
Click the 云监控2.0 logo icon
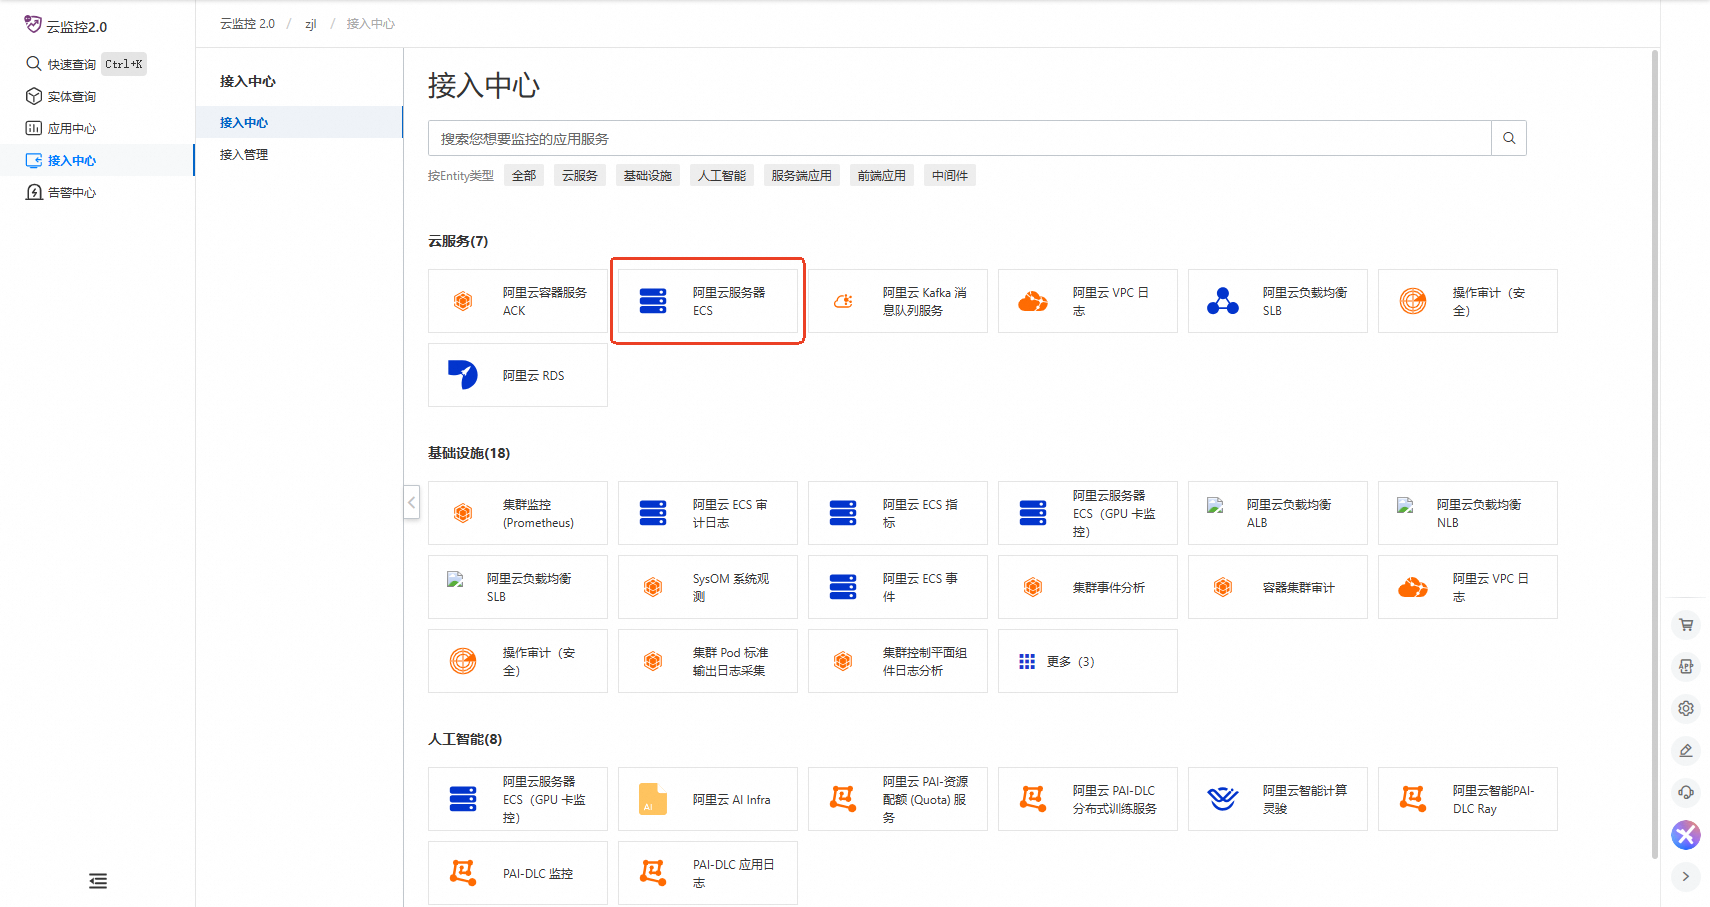[33, 24]
